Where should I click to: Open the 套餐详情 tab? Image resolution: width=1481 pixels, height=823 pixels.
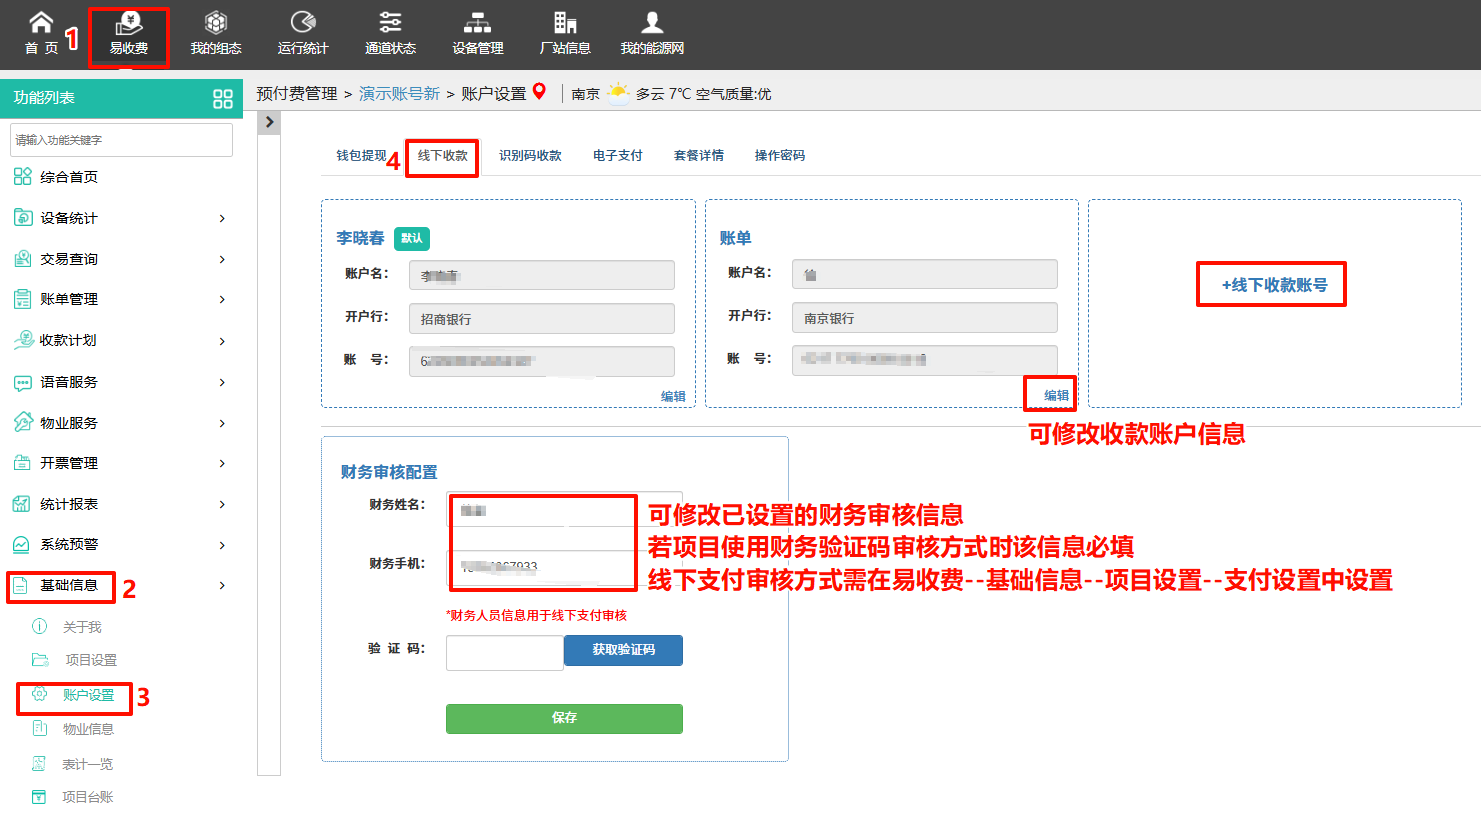[699, 155]
